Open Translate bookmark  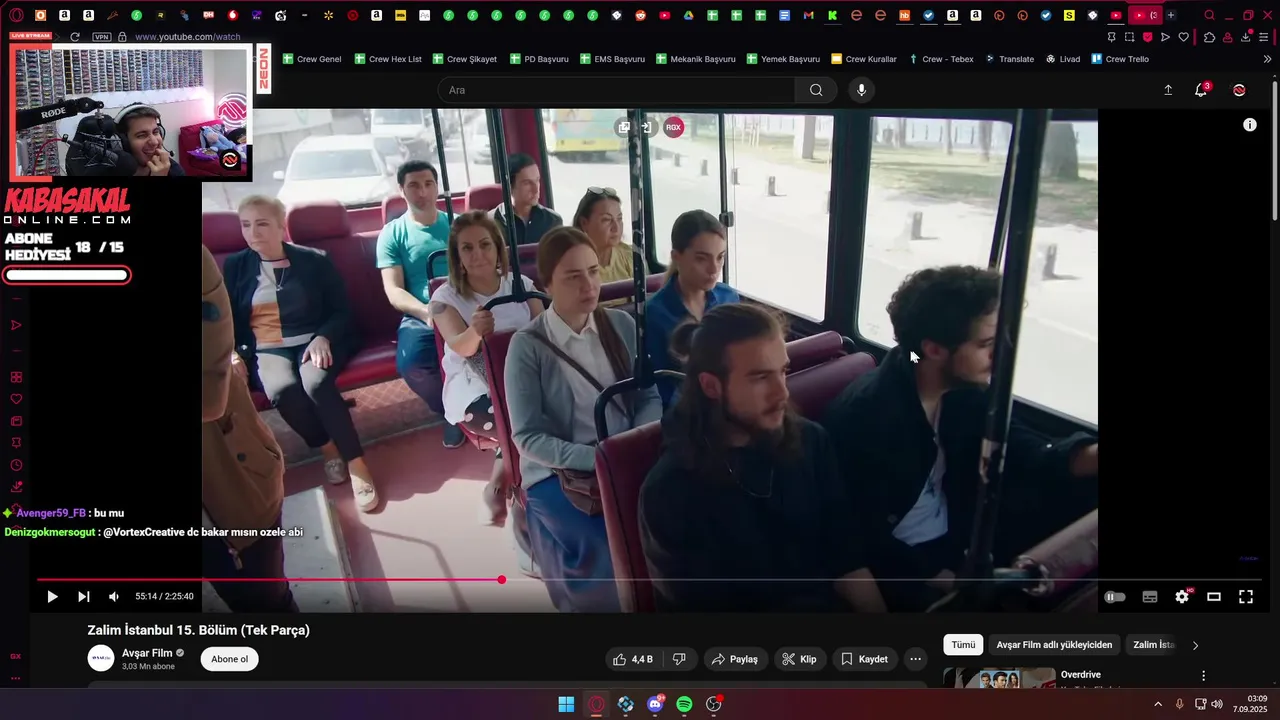1009,59
